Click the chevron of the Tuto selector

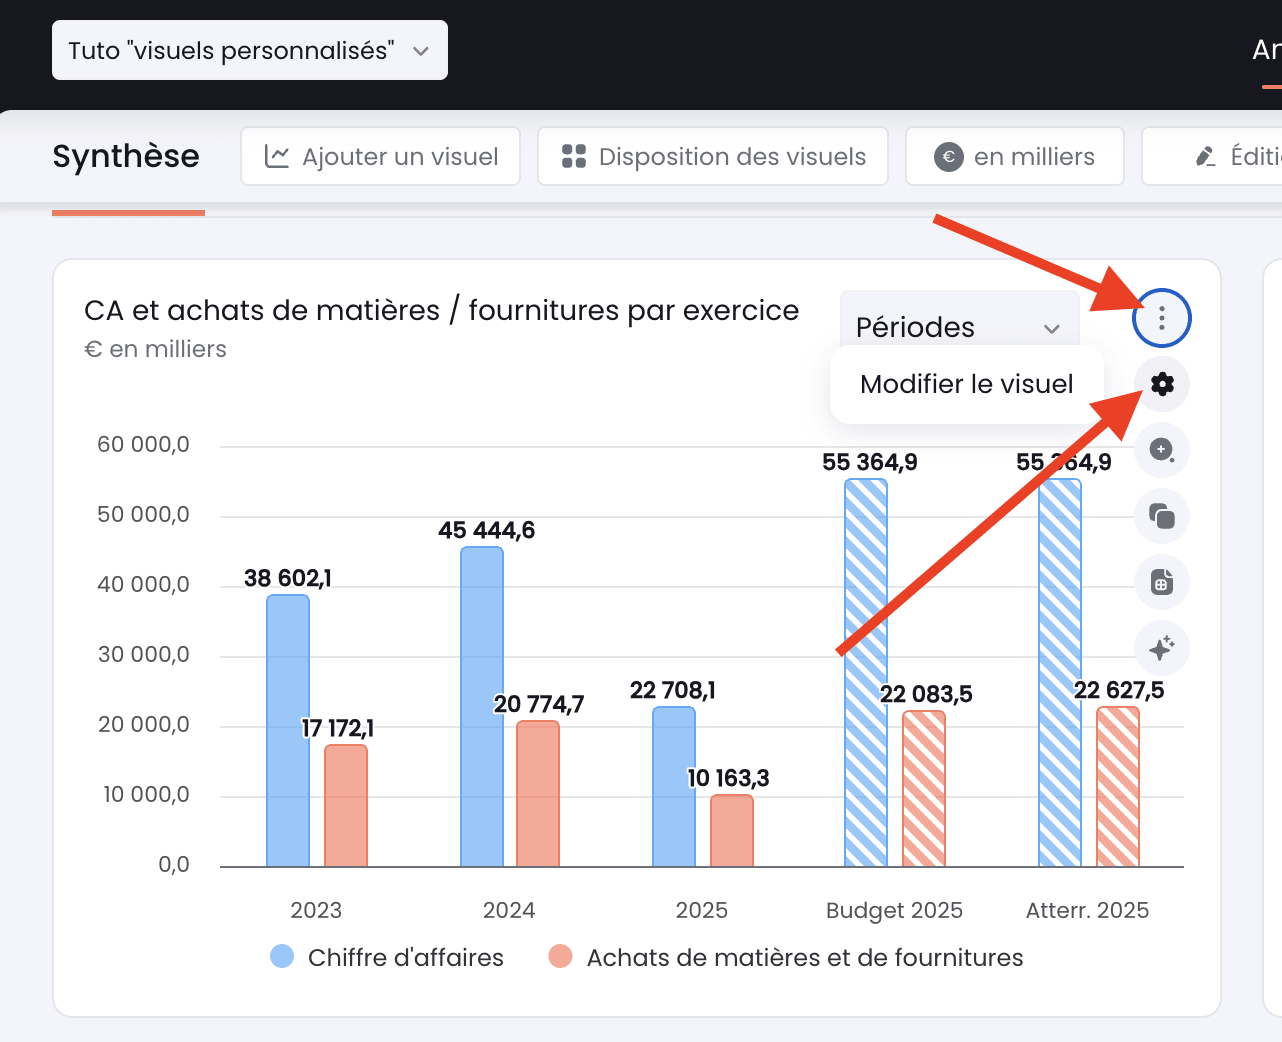[x=421, y=51]
